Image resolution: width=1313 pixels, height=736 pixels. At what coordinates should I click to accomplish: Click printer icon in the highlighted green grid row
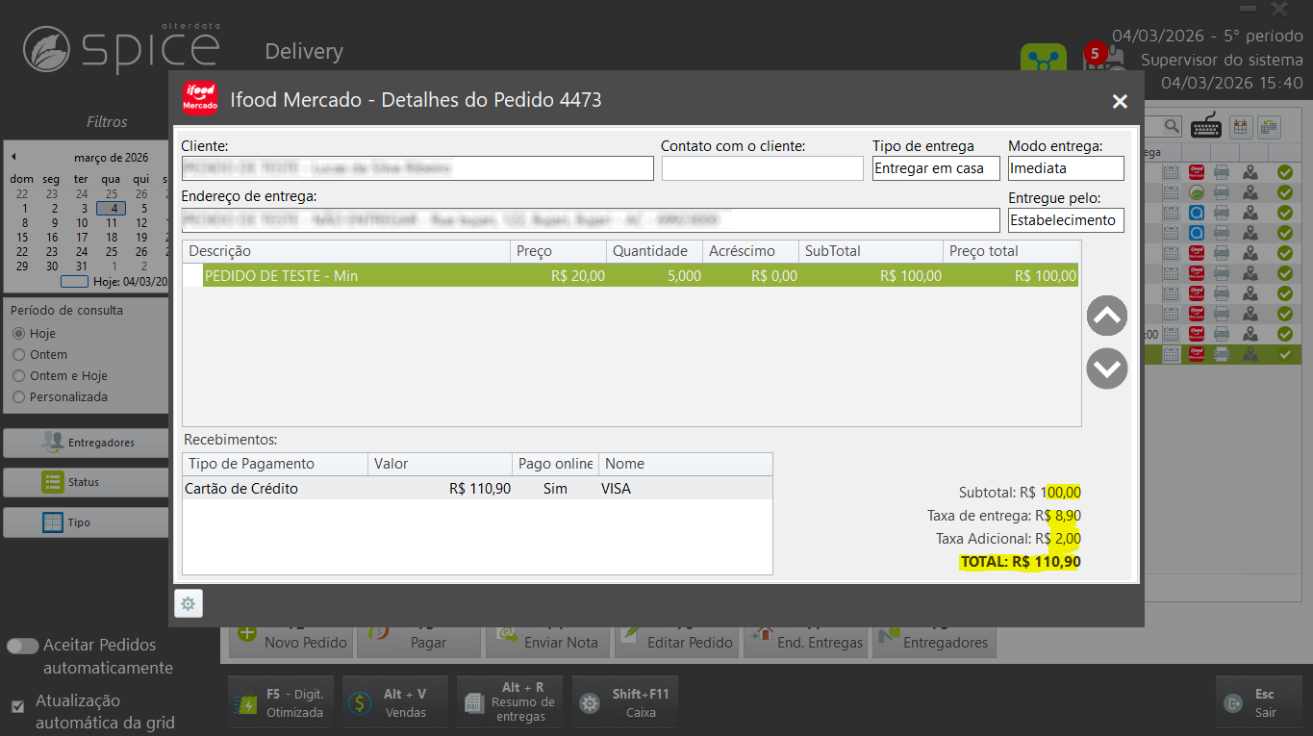click(x=1222, y=354)
